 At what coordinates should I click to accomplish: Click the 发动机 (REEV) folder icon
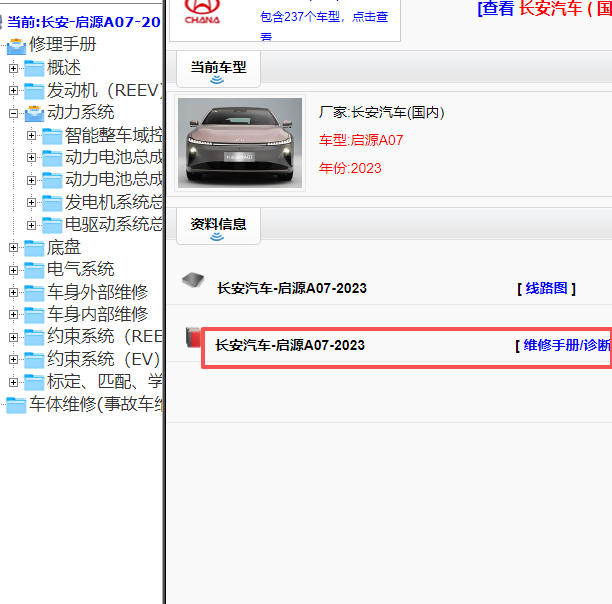tap(34, 91)
